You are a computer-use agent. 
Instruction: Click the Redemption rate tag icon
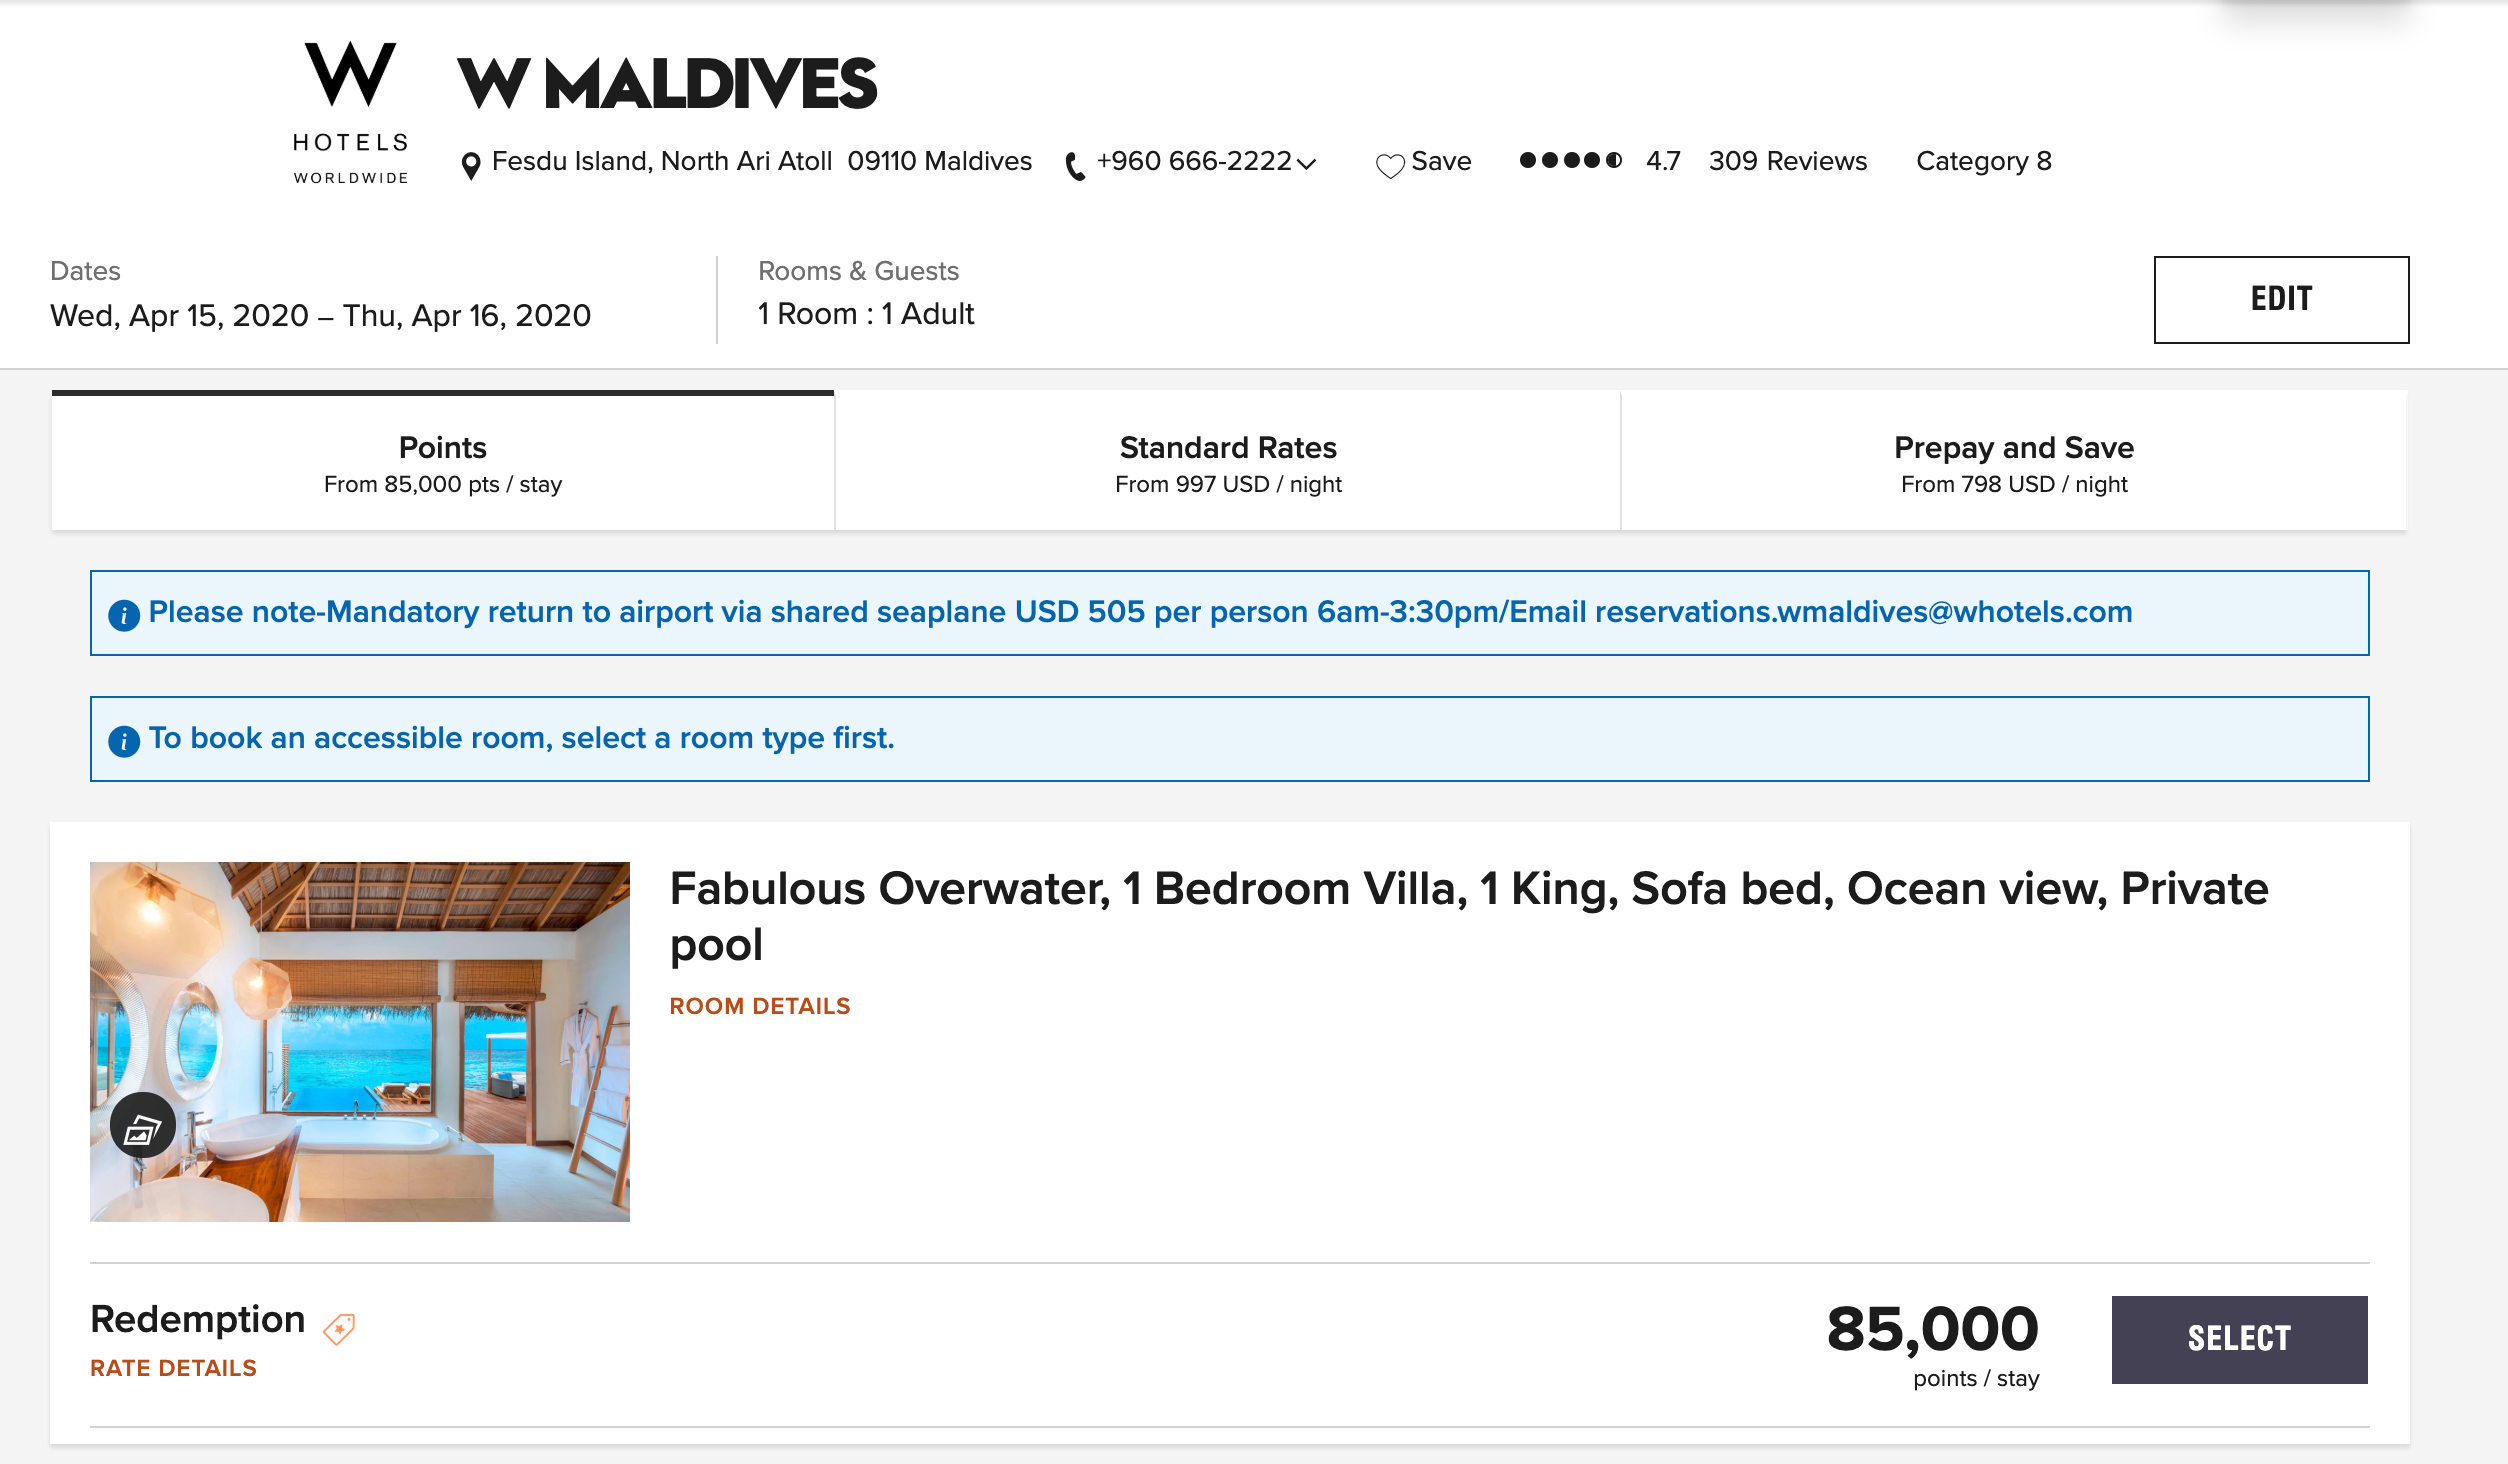pyautogui.click(x=339, y=1328)
